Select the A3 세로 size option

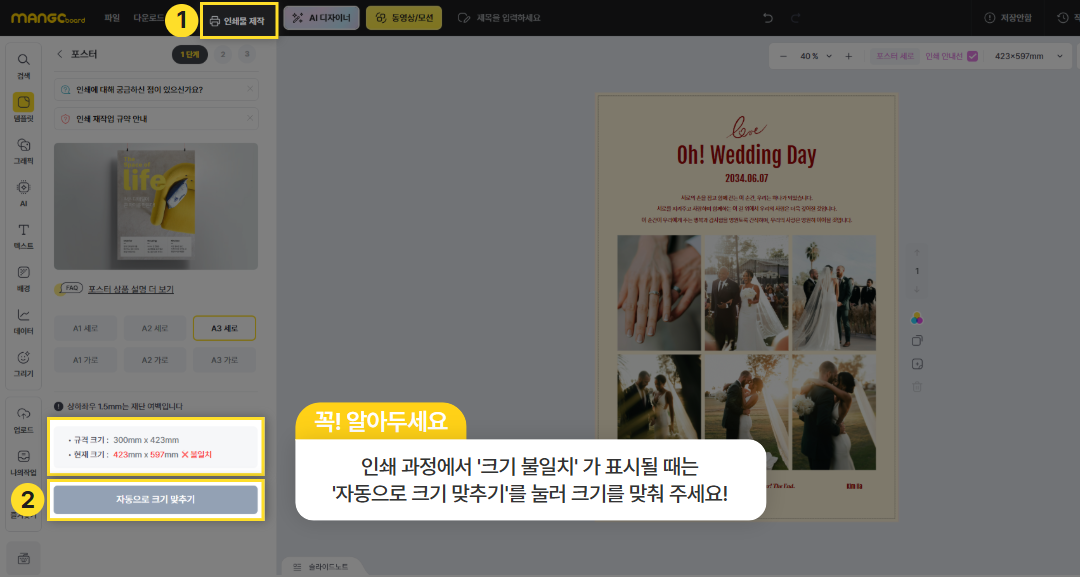coord(225,328)
